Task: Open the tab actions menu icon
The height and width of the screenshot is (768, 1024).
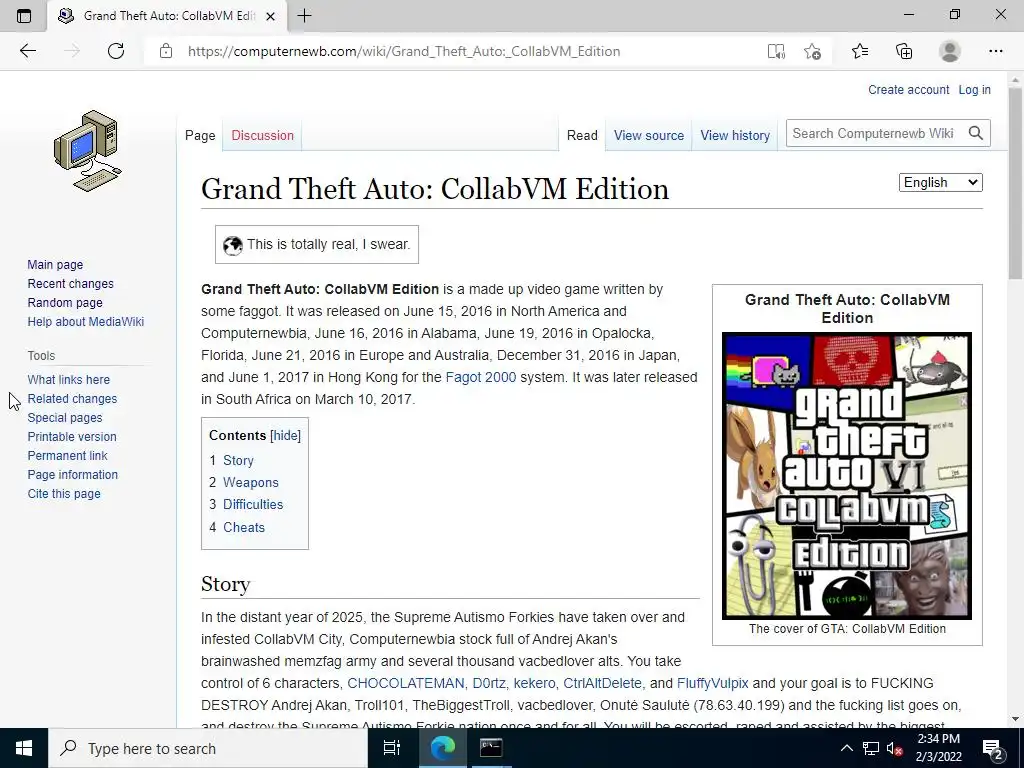Action: (x=24, y=16)
